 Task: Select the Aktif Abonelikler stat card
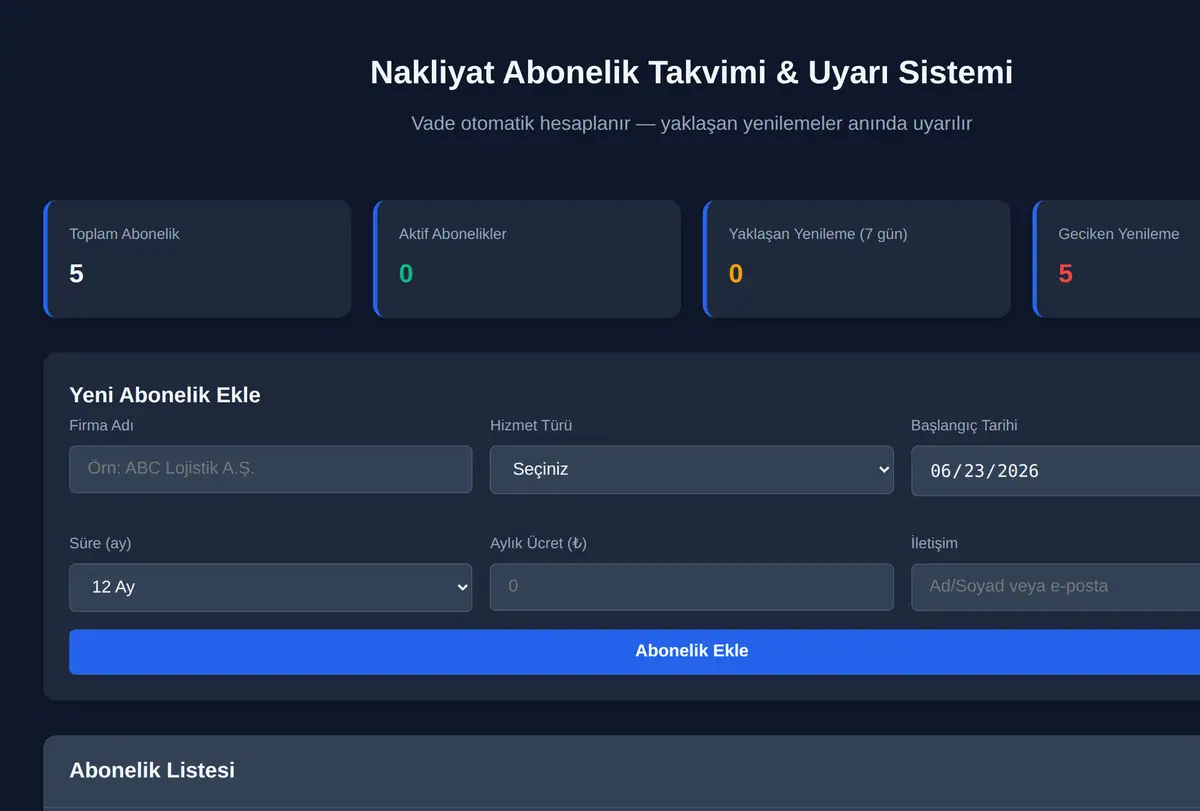pos(527,259)
